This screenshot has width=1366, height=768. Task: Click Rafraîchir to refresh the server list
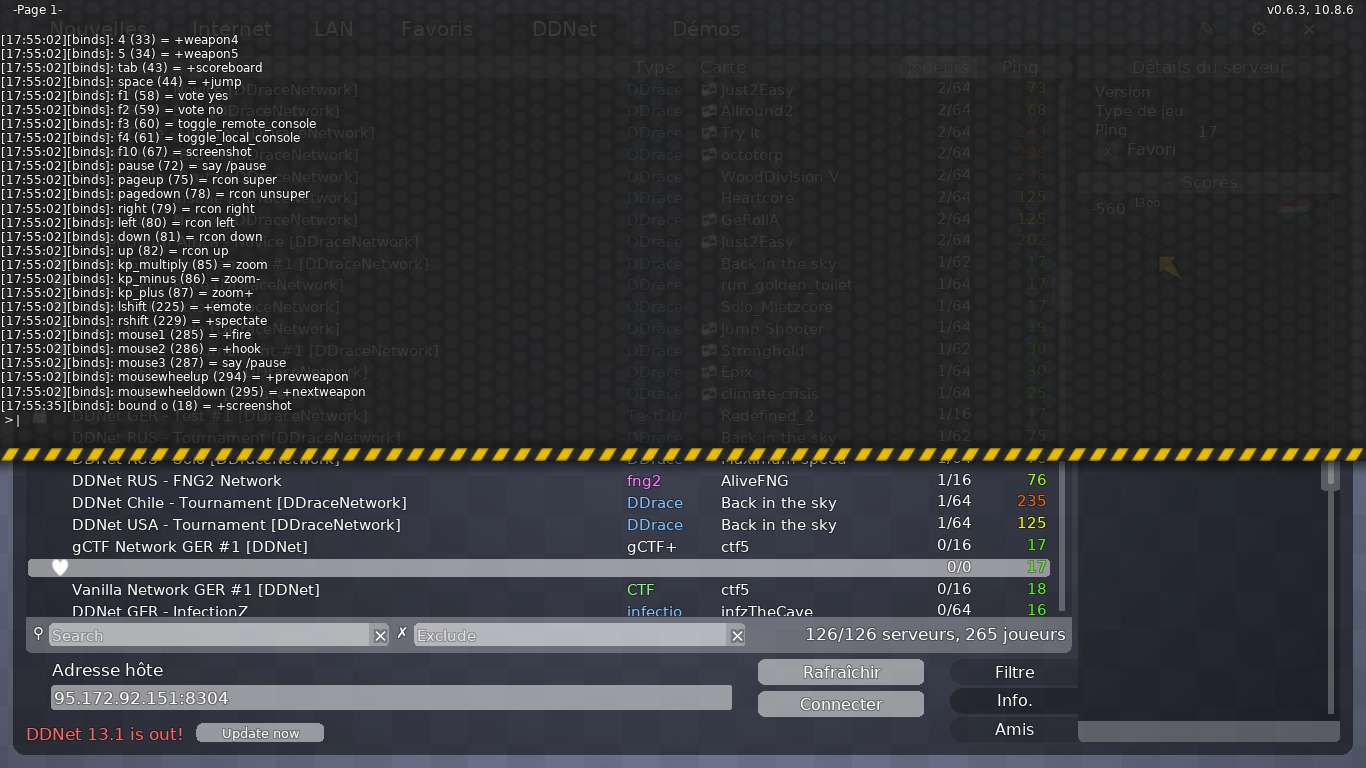[x=840, y=671]
